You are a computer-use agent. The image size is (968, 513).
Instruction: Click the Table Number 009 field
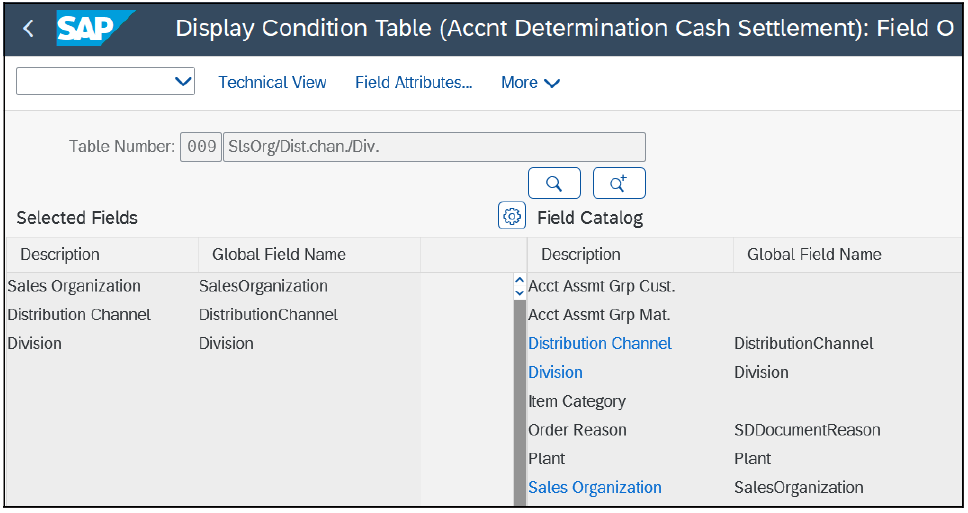tap(201, 147)
